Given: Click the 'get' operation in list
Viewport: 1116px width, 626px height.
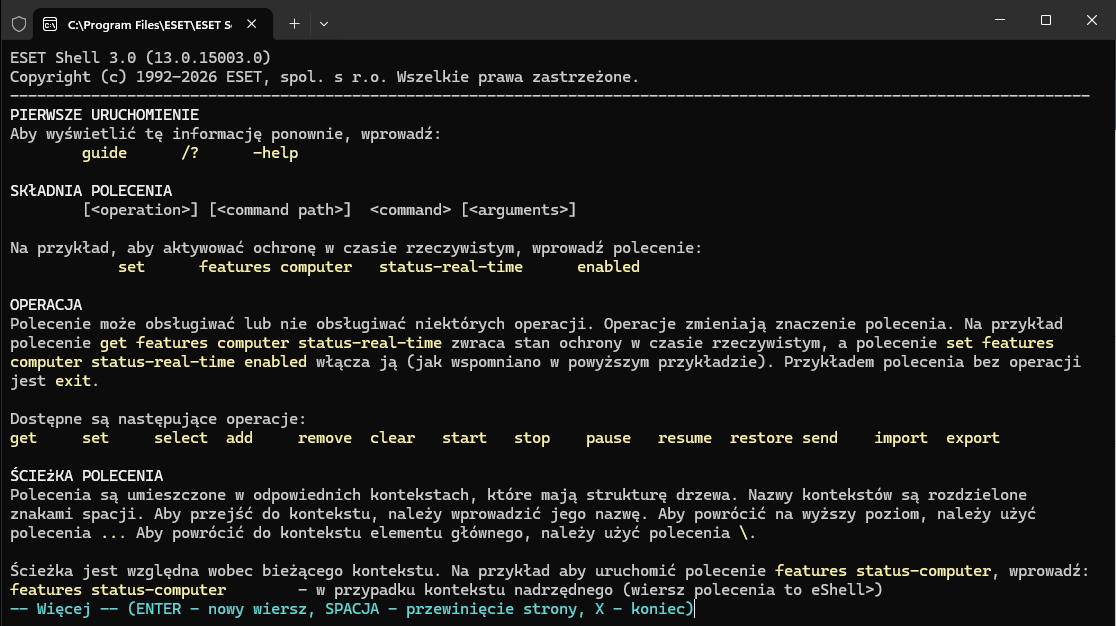Looking at the screenshot, I should (x=23, y=438).
